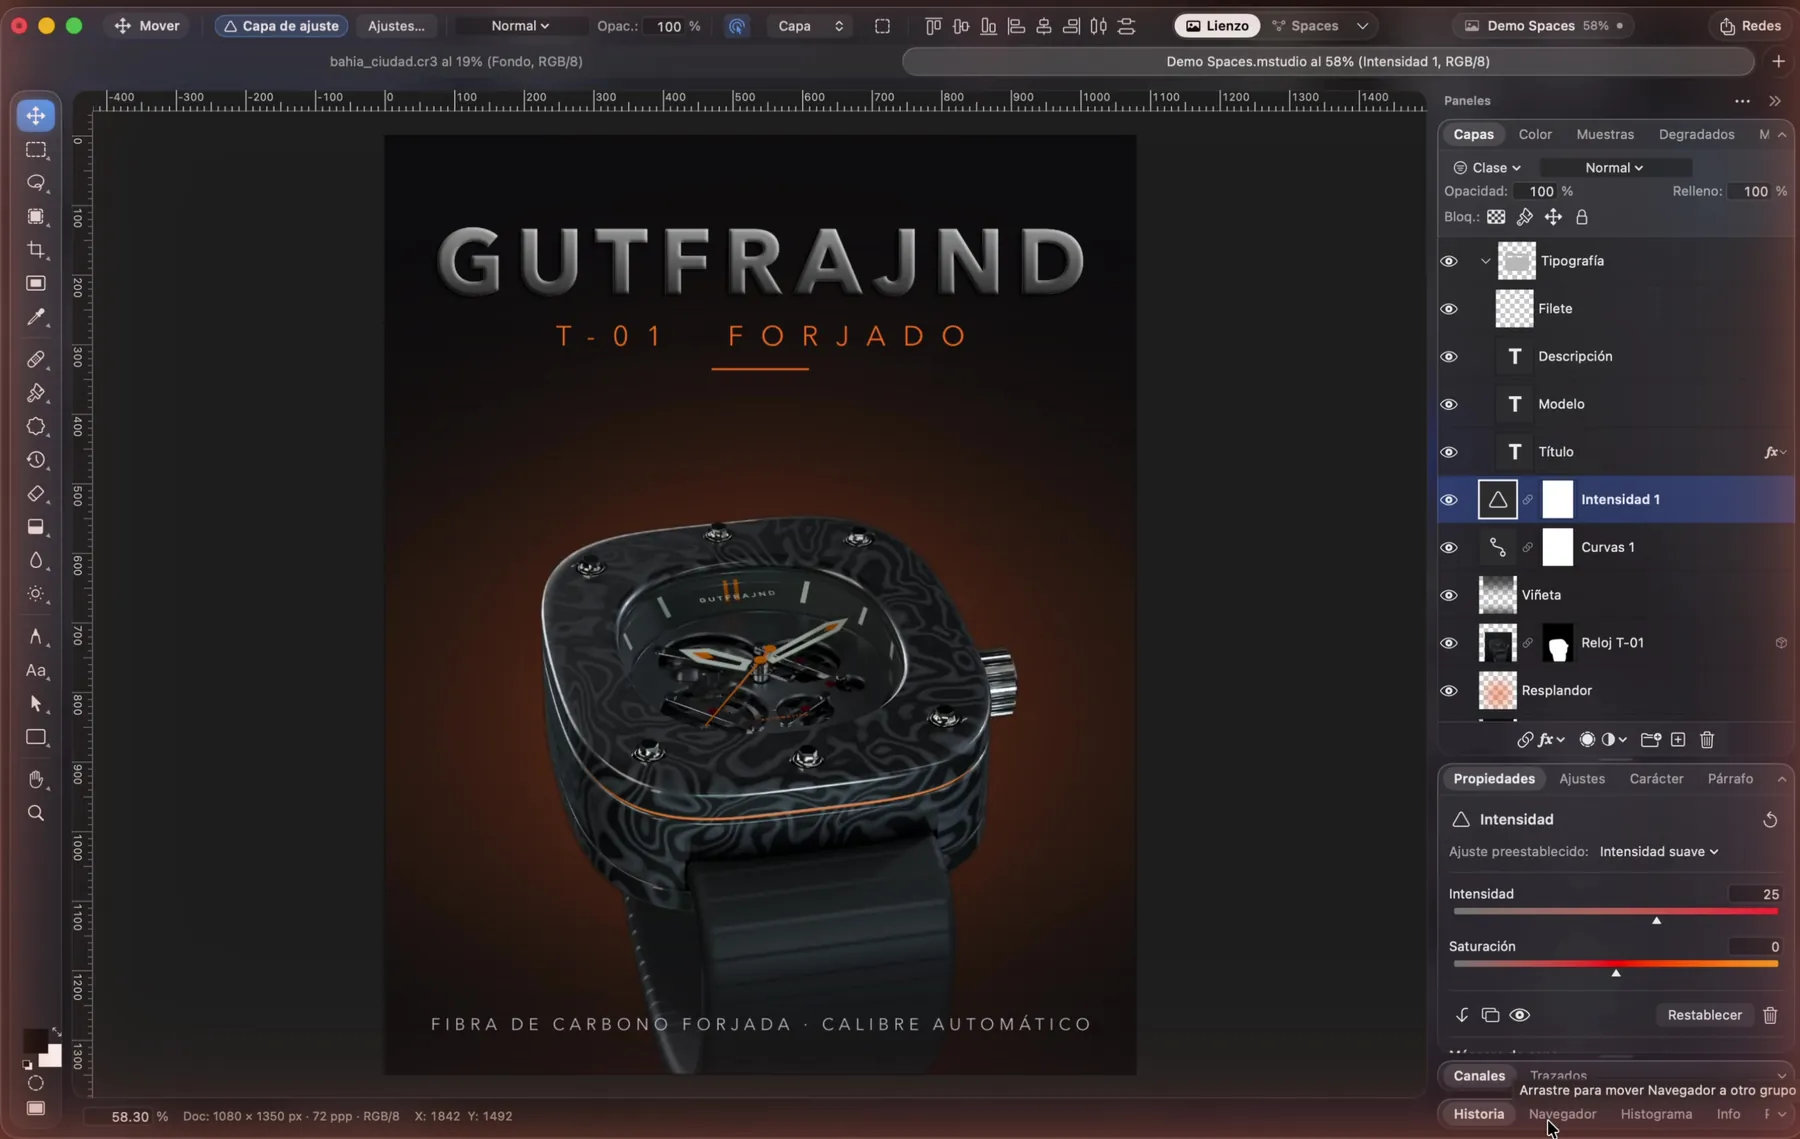Hide the Filete layer
Viewport: 1800px width, 1139px height.
pos(1449,309)
